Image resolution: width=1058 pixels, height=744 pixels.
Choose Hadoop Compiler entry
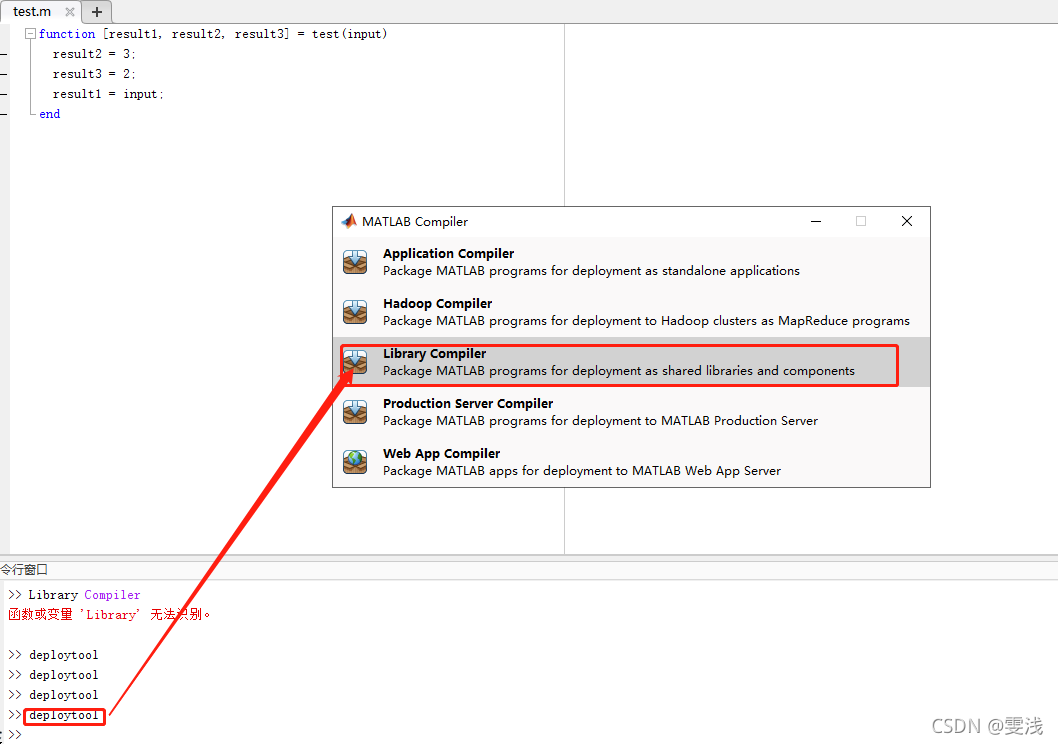pos(632,312)
